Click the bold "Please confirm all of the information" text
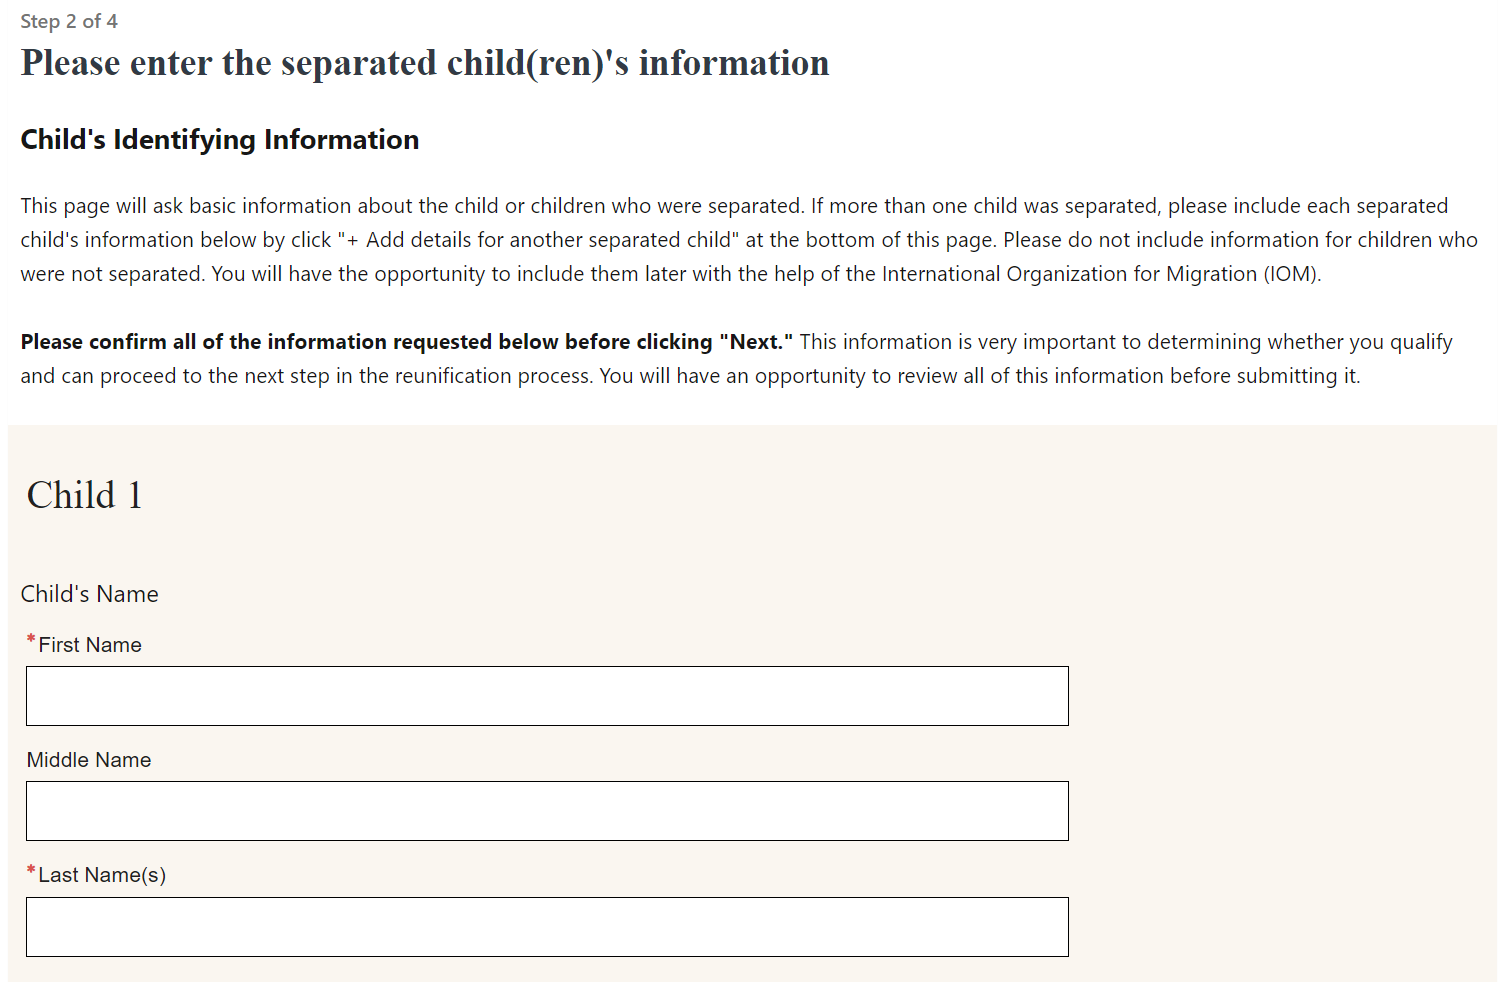 (x=366, y=342)
